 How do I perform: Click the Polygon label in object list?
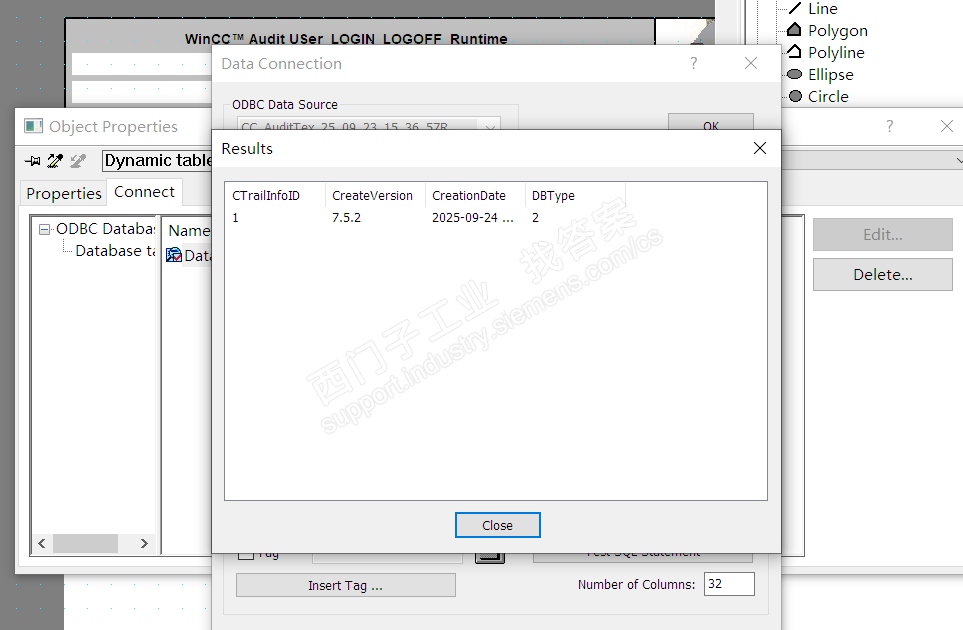pos(838,30)
